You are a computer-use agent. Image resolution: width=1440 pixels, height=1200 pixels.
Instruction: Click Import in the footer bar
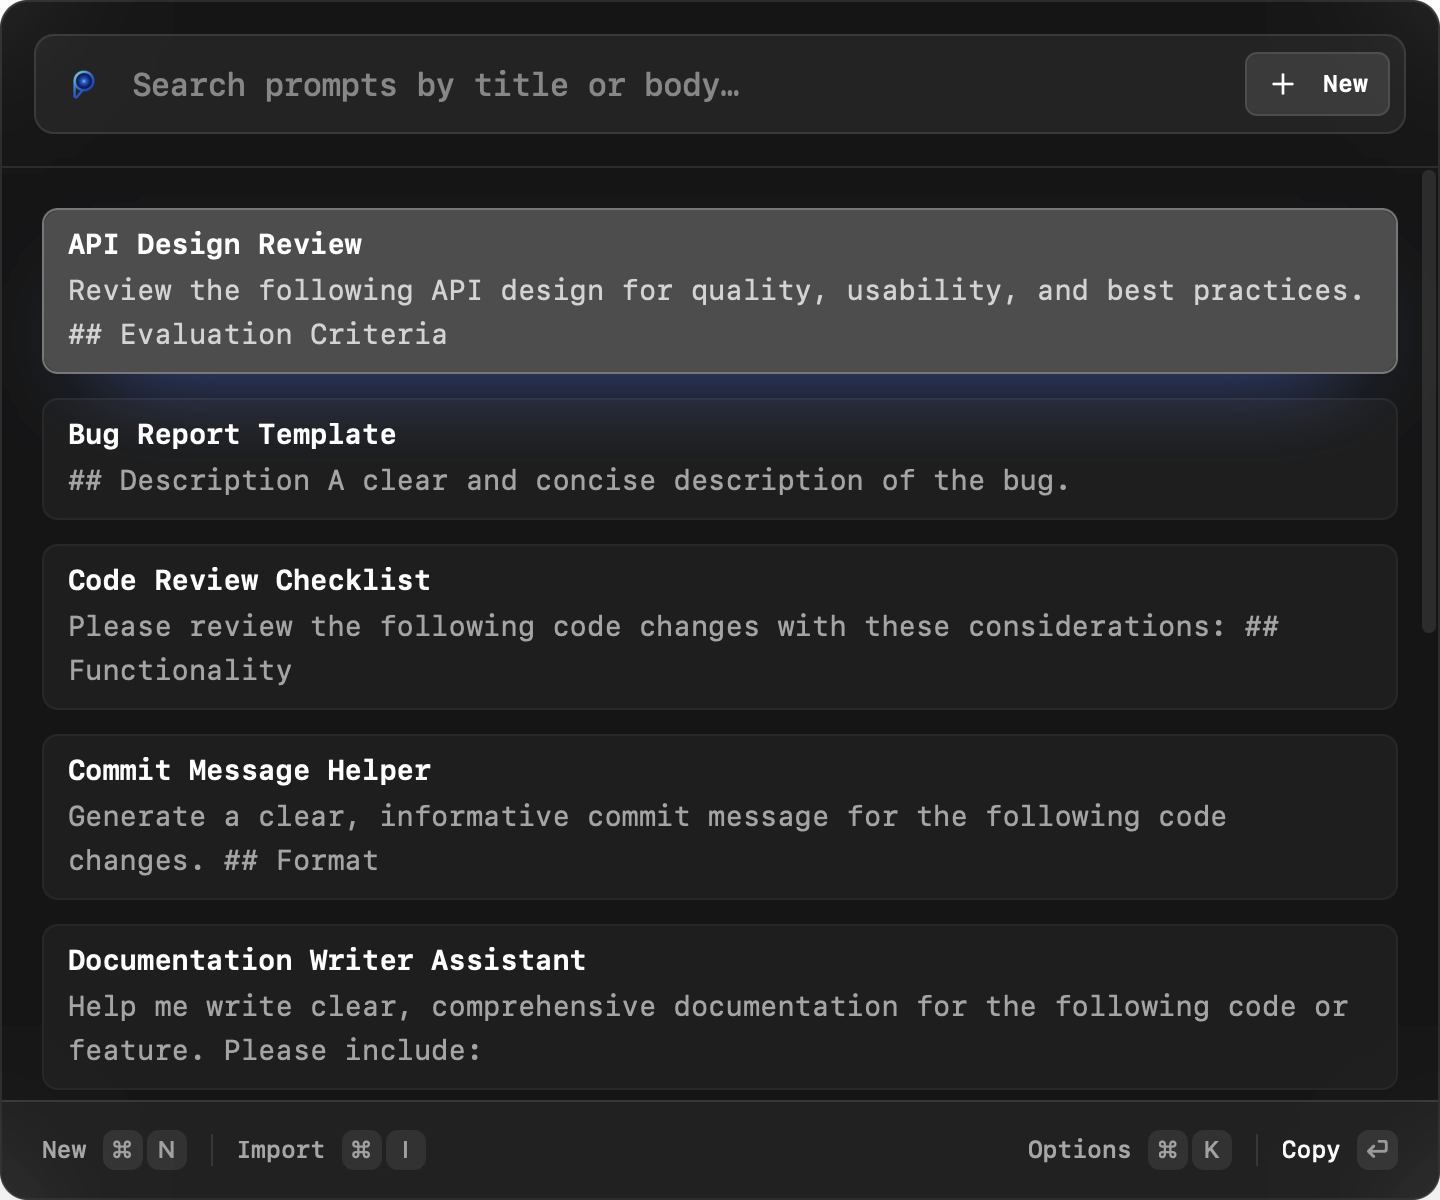tap(280, 1150)
